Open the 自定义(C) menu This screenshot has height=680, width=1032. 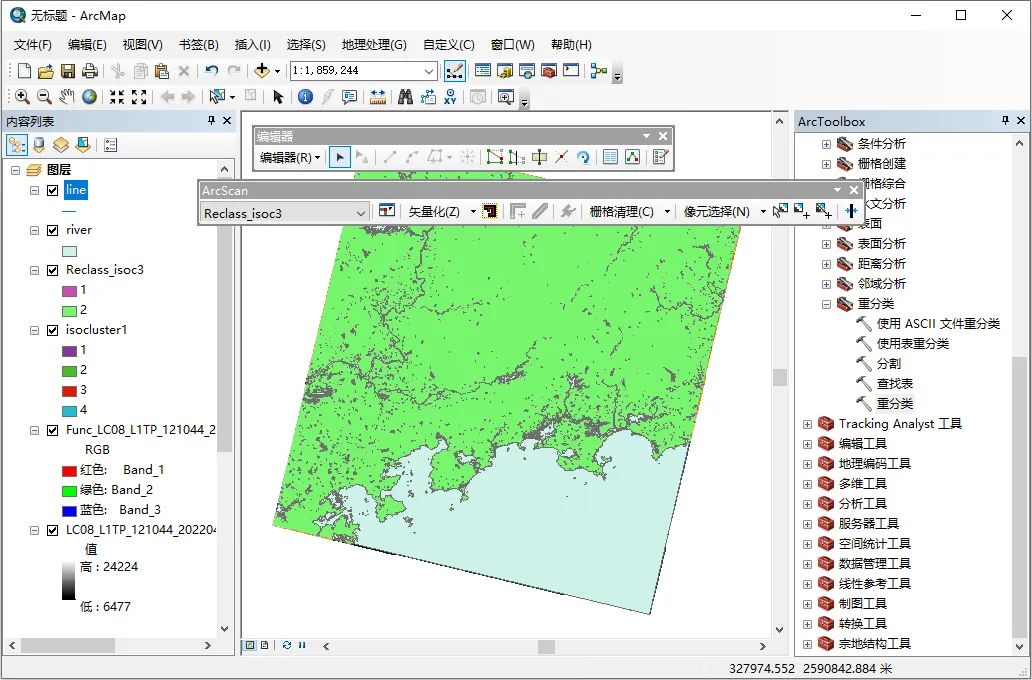[x=448, y=45]
